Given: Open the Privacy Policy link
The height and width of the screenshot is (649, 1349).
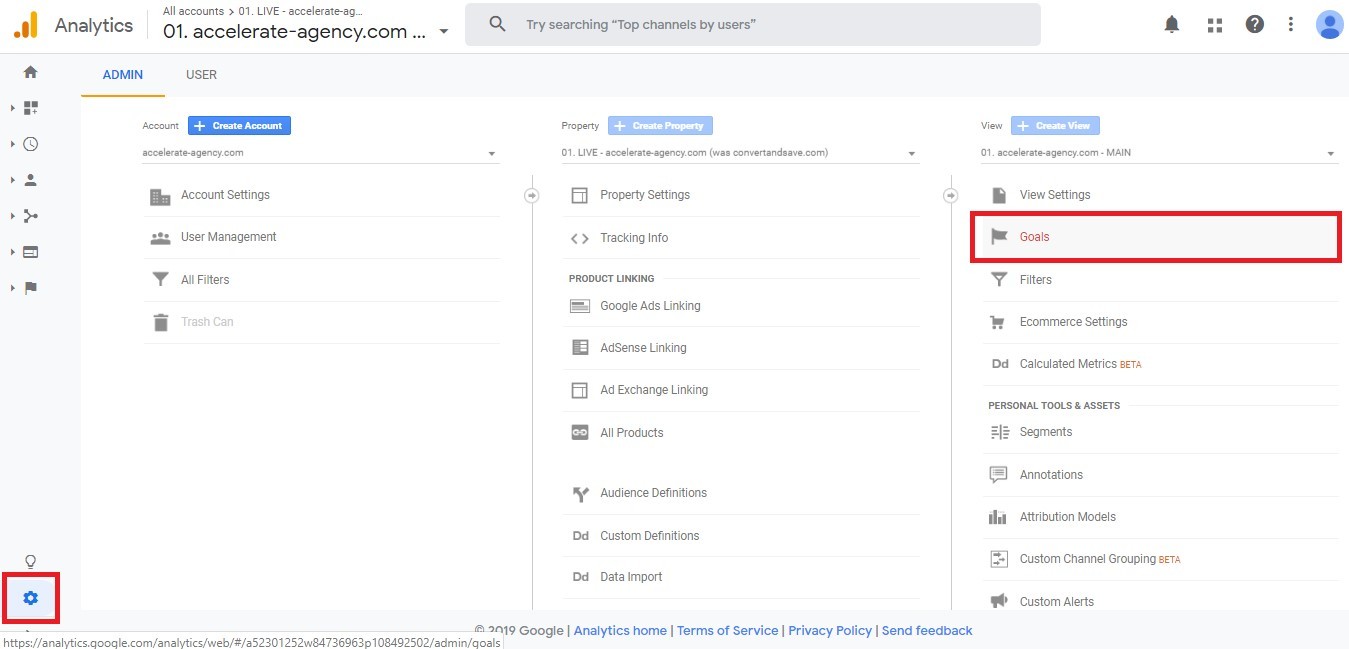Looking at the screenshot, I should (830, 631).
